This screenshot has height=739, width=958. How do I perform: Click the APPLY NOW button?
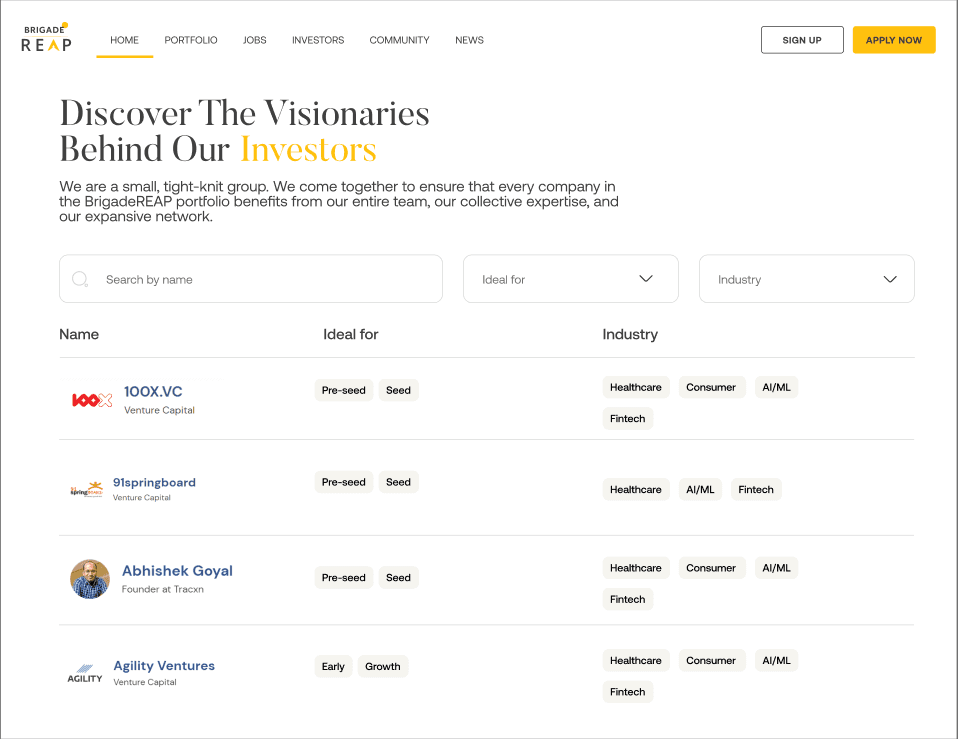coord(894,40)
